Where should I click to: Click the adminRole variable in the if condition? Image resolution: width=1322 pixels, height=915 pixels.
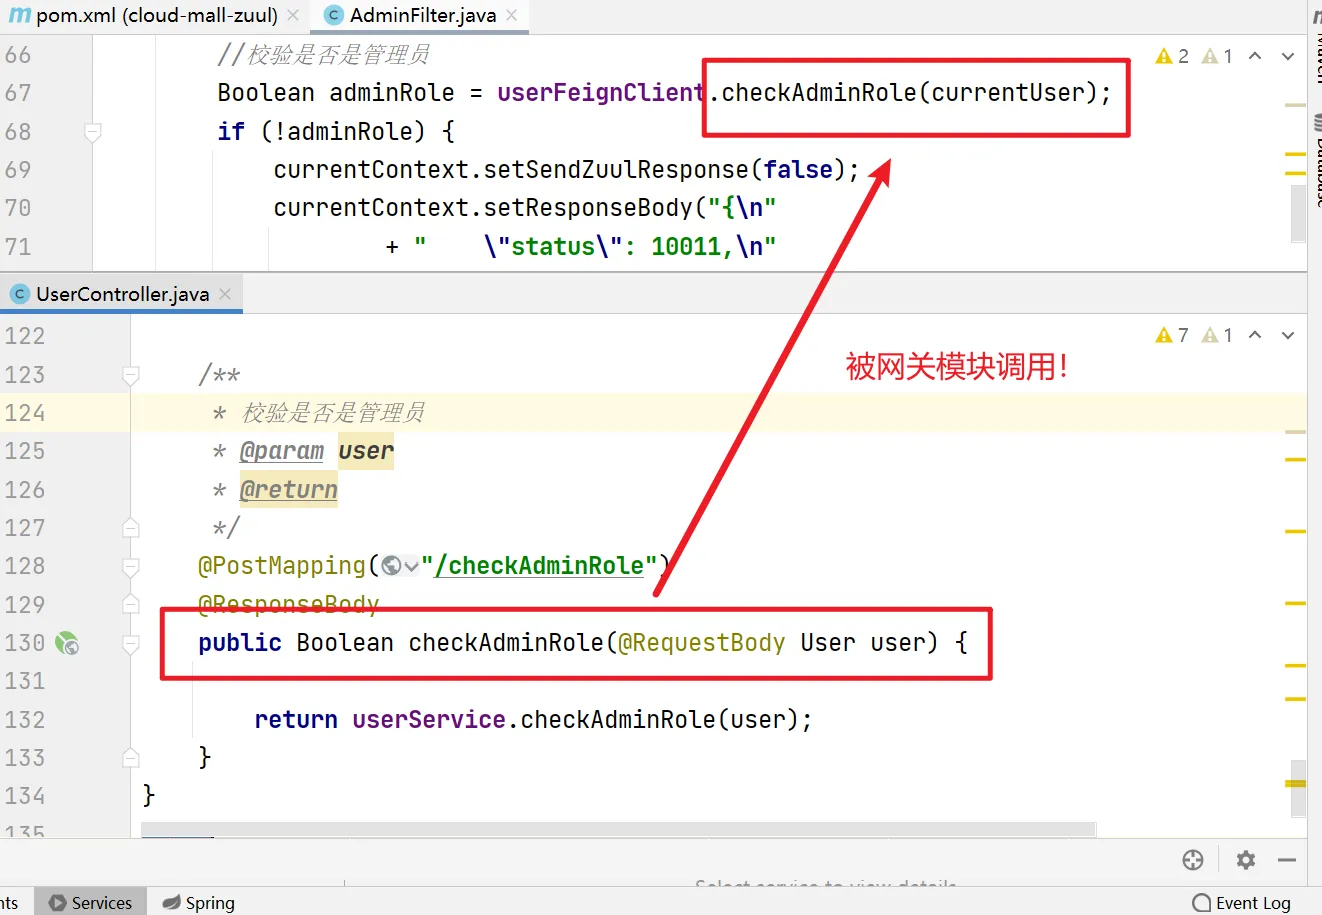point(350,132)
